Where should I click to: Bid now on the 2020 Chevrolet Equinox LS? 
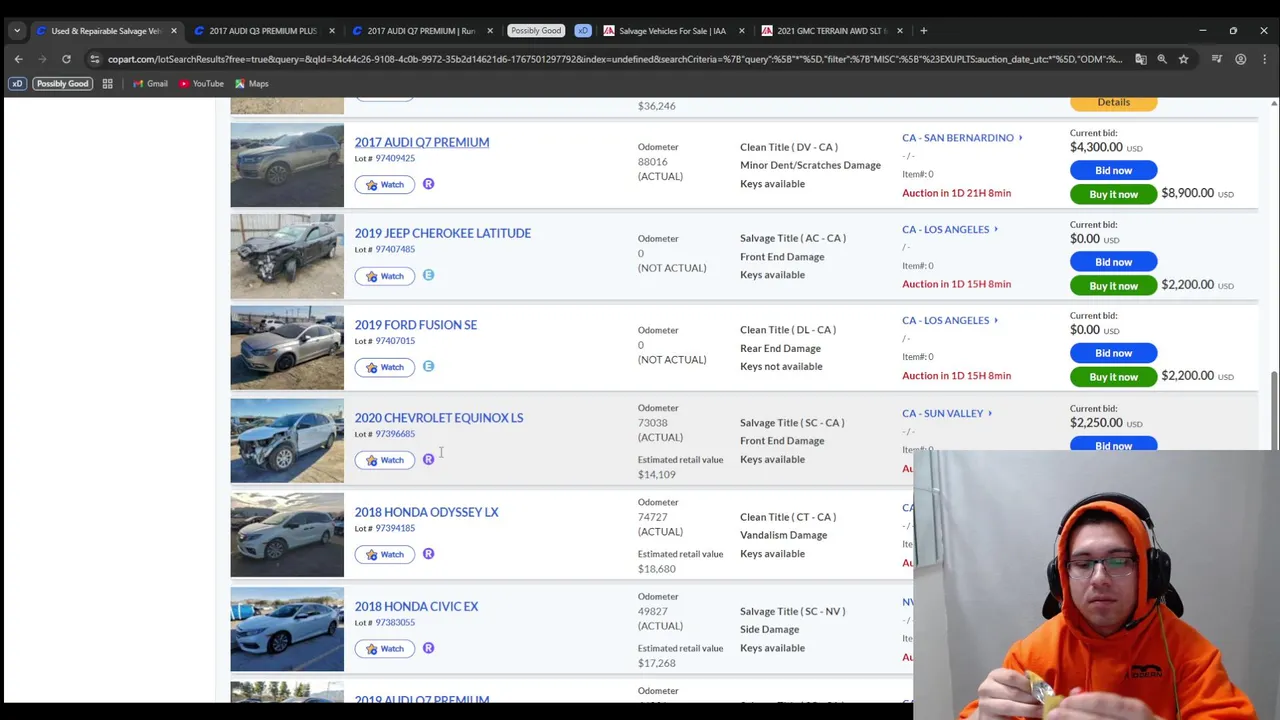tap(1113, 445)
